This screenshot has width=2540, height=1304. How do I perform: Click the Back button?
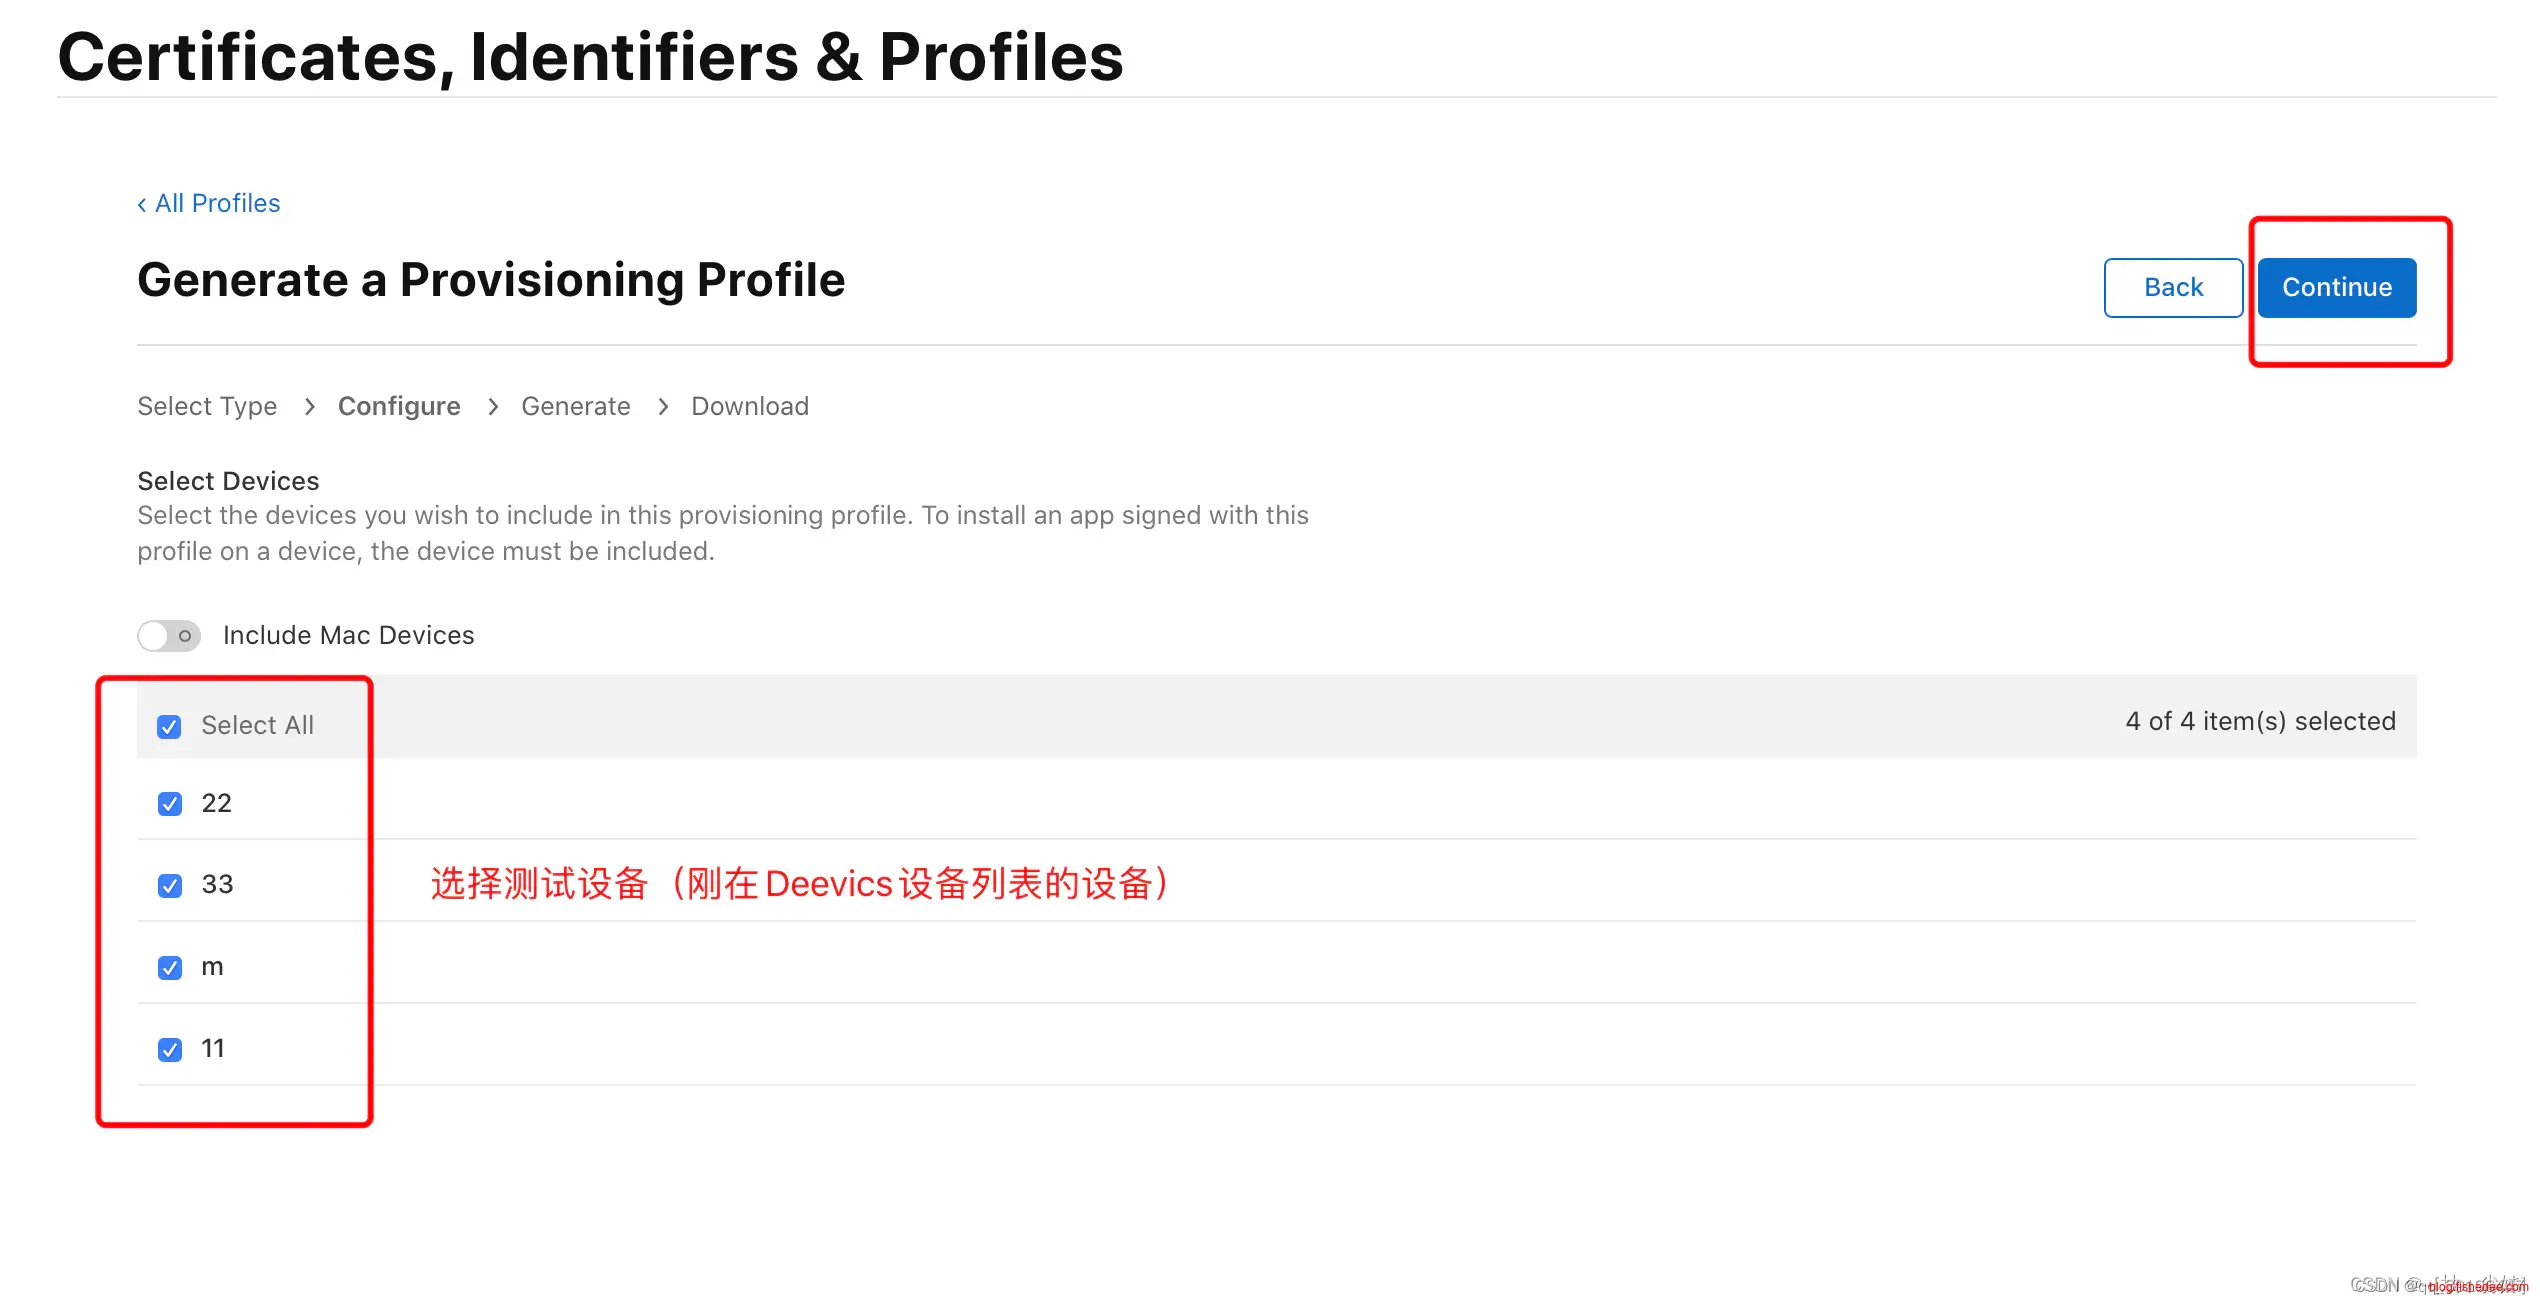click(x=2172, y=288)
